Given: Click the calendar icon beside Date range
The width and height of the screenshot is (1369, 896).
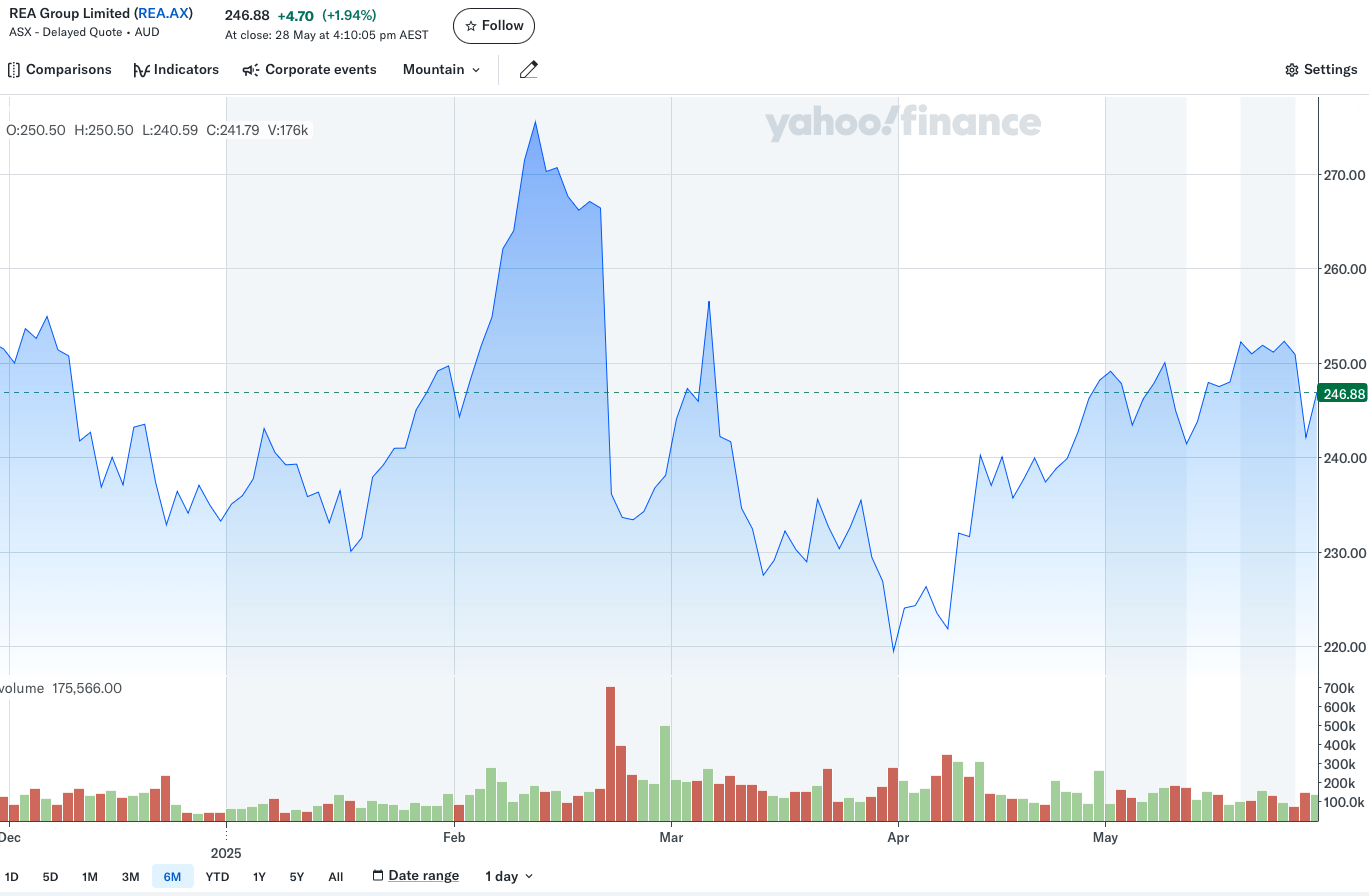Looking at the screenshot, I should click(x=378, y=876).
